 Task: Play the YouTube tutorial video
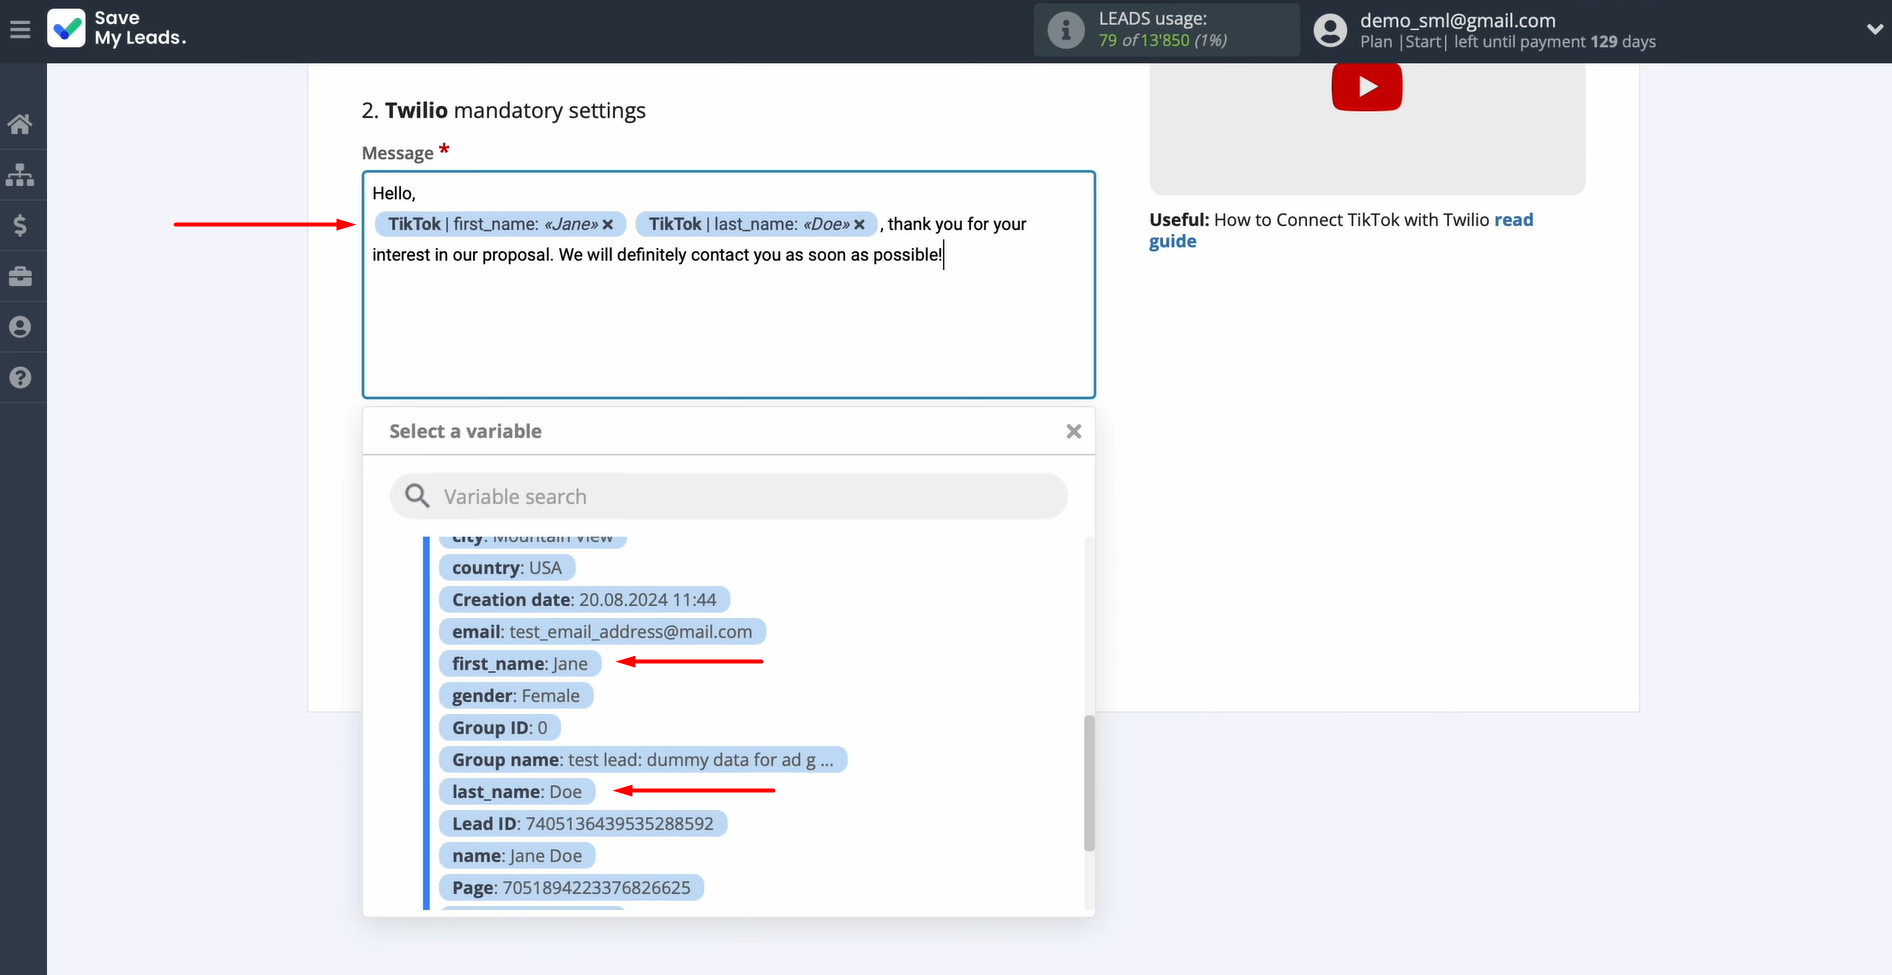1366,88
